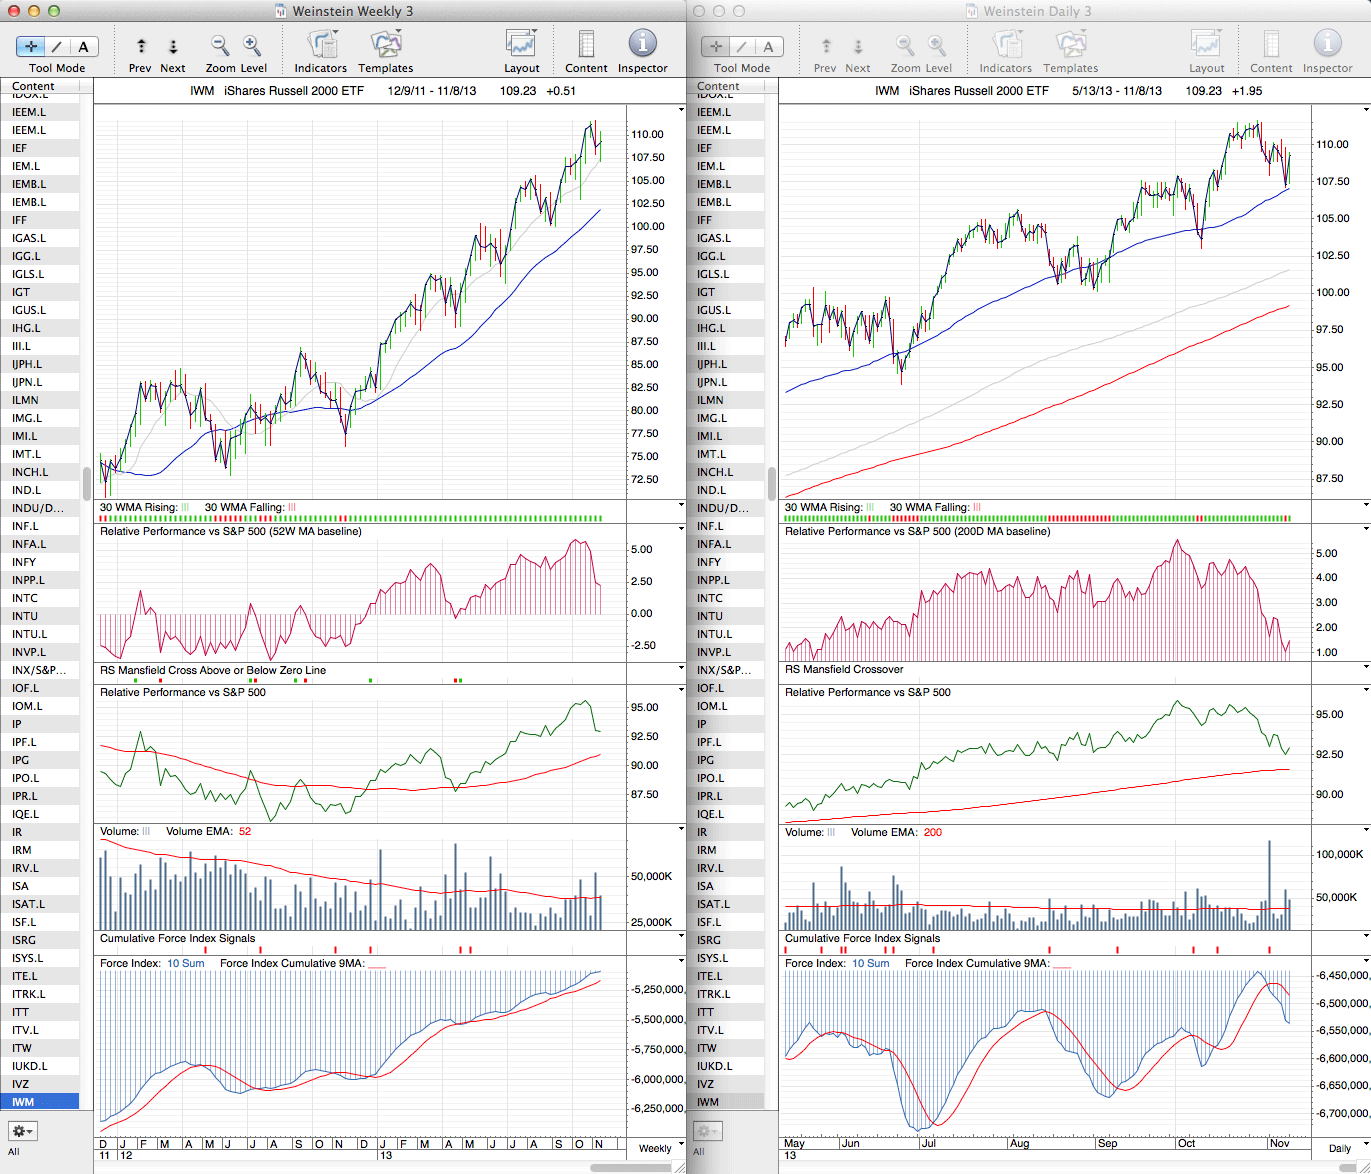This screenshot has height=1174, width=1371.
Task: Activate the text annotation tool in Weekly window
Action: coord(83,46)
